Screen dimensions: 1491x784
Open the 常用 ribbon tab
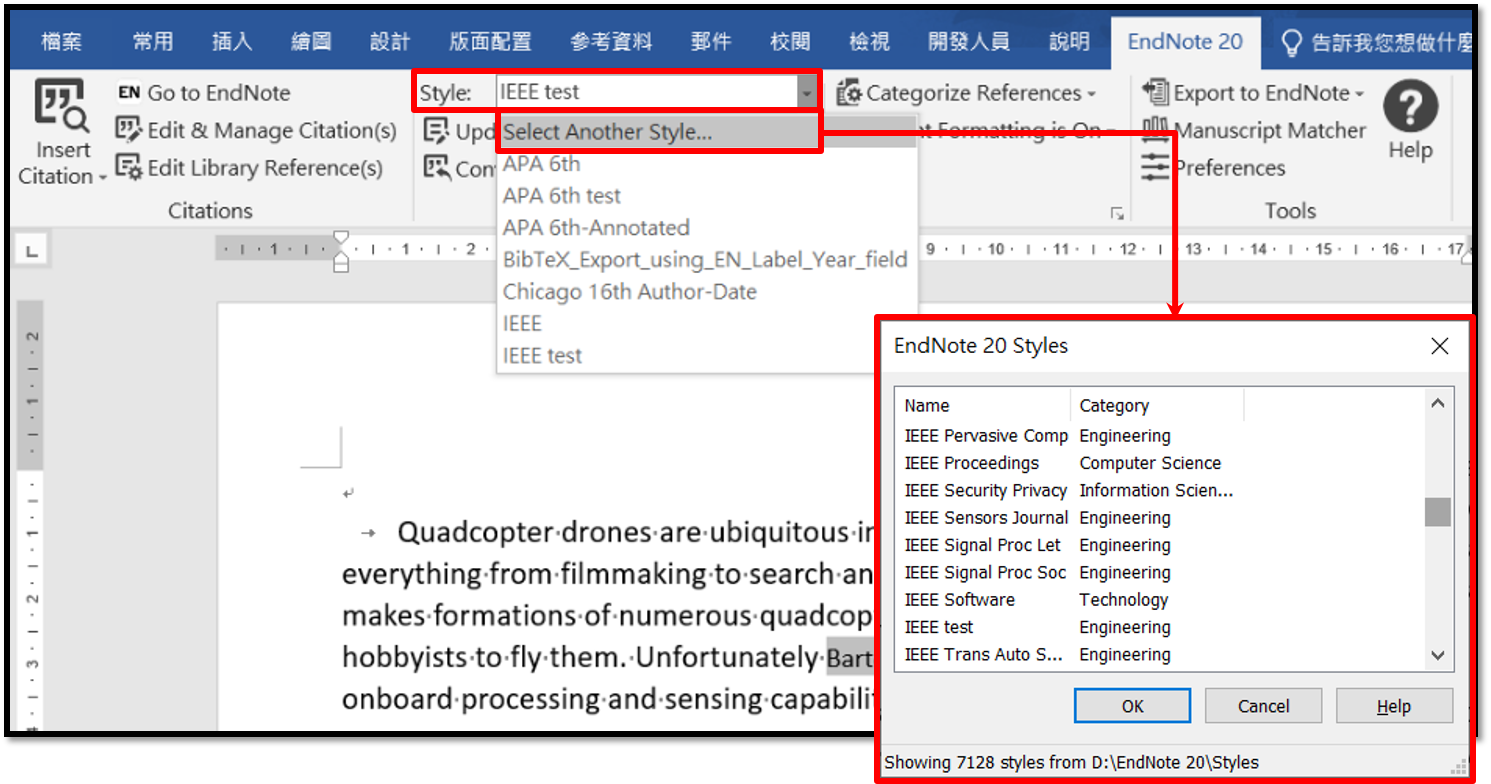(153, 42)
